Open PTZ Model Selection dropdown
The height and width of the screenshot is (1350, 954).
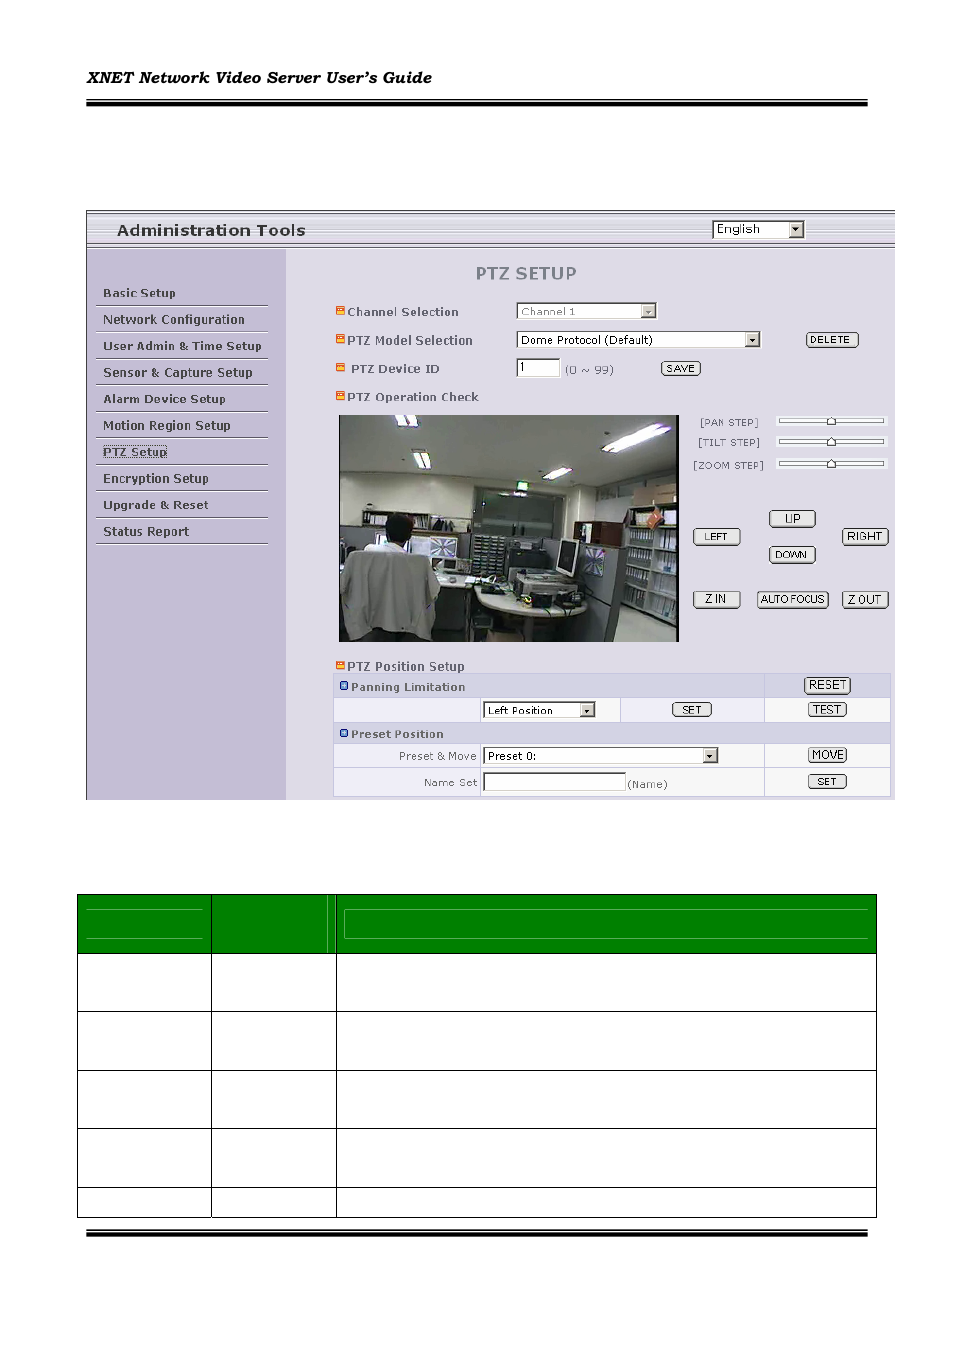[638, 340]
